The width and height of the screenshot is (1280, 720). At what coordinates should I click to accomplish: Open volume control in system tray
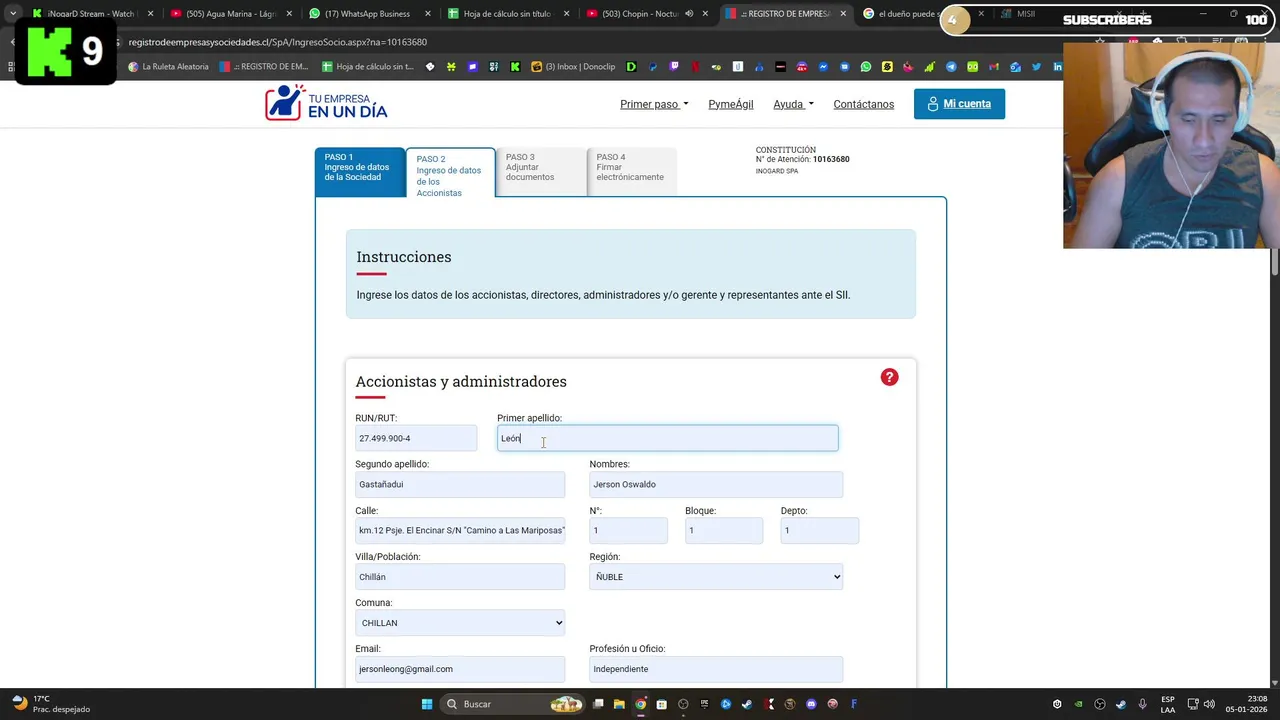click(x=1209, y=704)
